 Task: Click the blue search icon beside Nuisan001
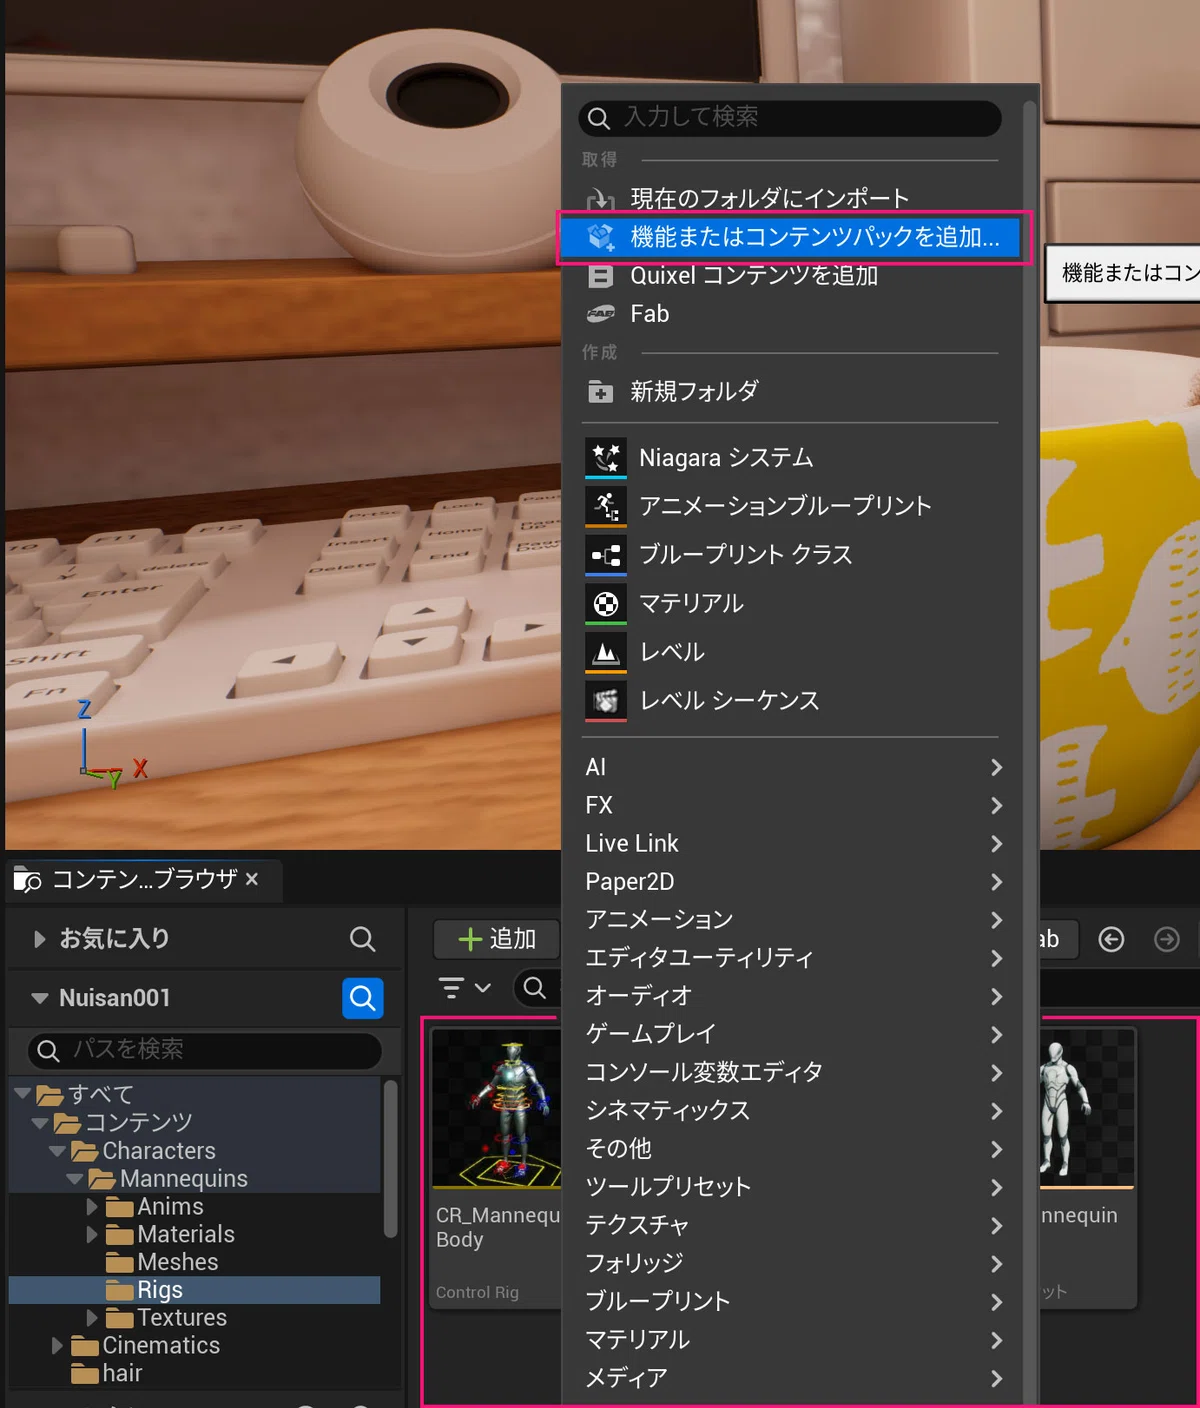point(363,998)
